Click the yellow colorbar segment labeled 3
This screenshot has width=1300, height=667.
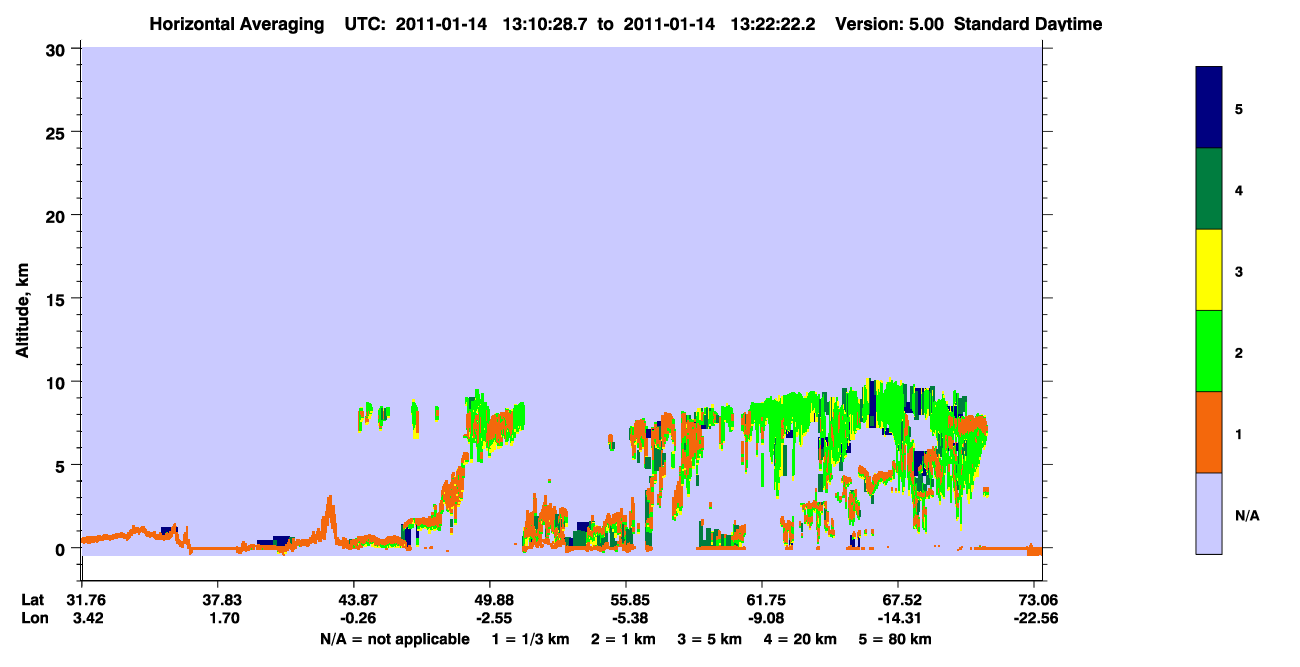point(1209,270)
